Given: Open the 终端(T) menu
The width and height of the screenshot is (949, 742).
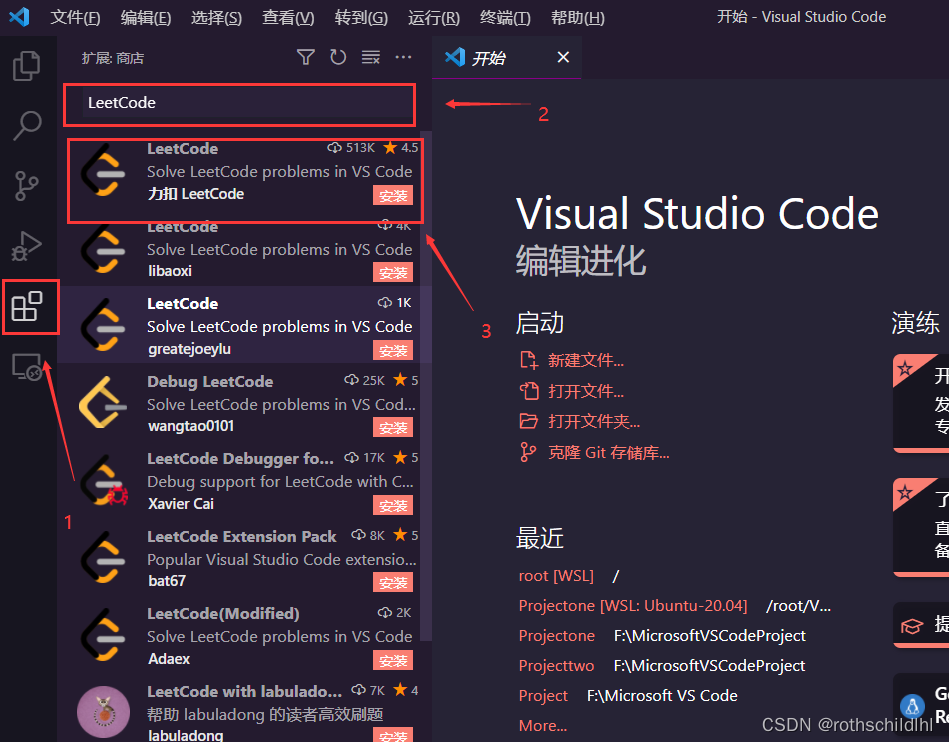Looking at the screenshot, I should coord(505,18).
